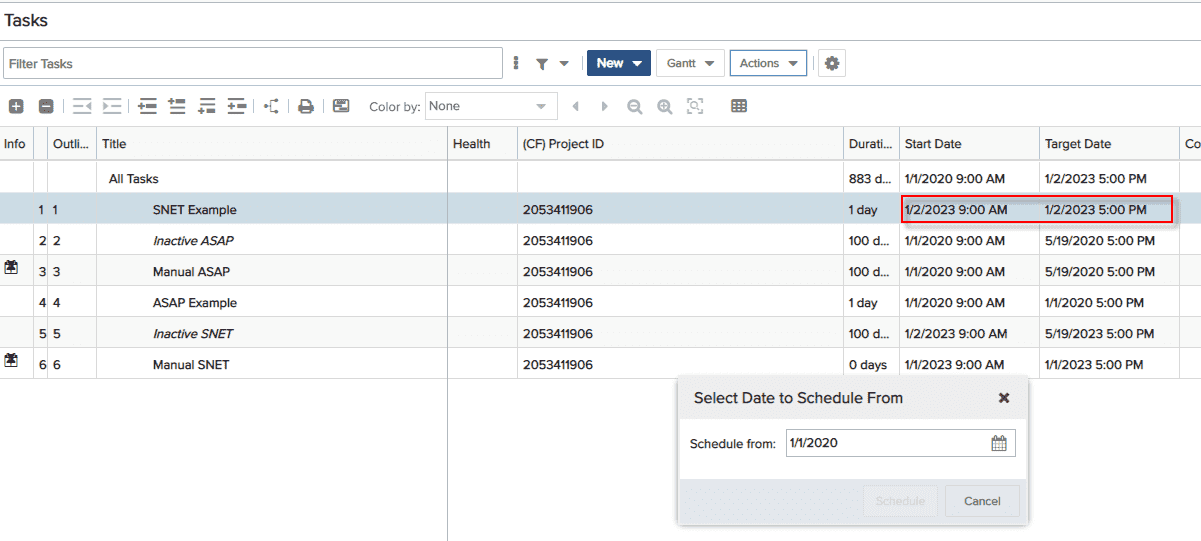Viewport: 1201px width, 541px height.
Task: Zoom in on the Gantt chart
Action: click(x=664, y=106)
